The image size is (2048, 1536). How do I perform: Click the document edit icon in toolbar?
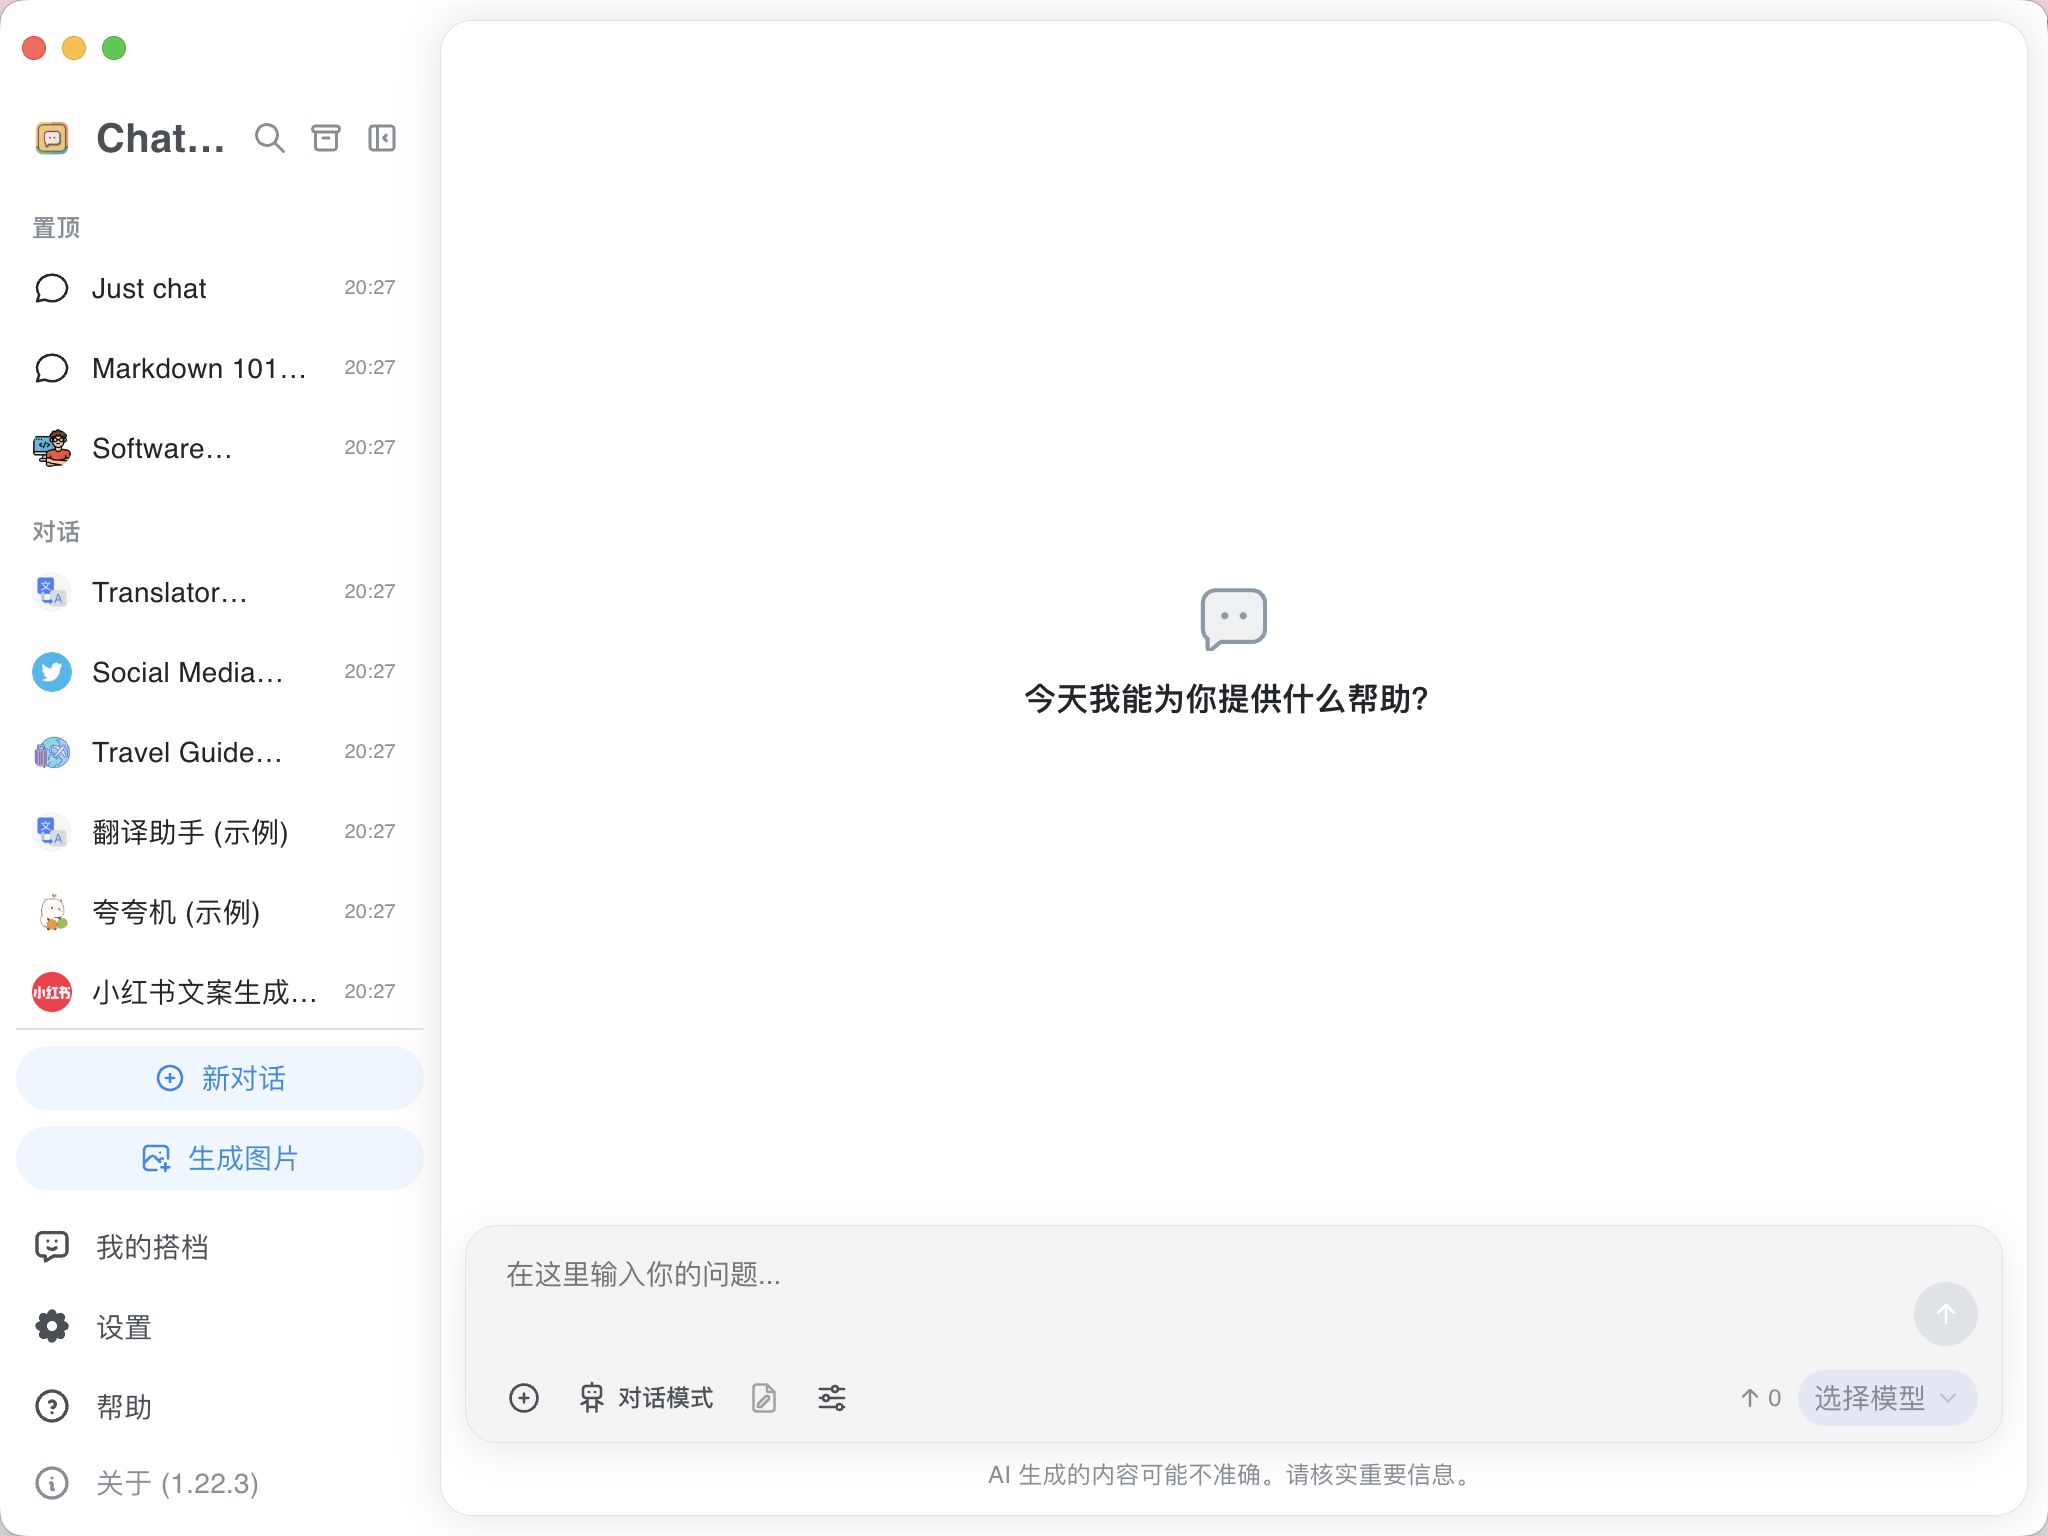[764, 1398]
